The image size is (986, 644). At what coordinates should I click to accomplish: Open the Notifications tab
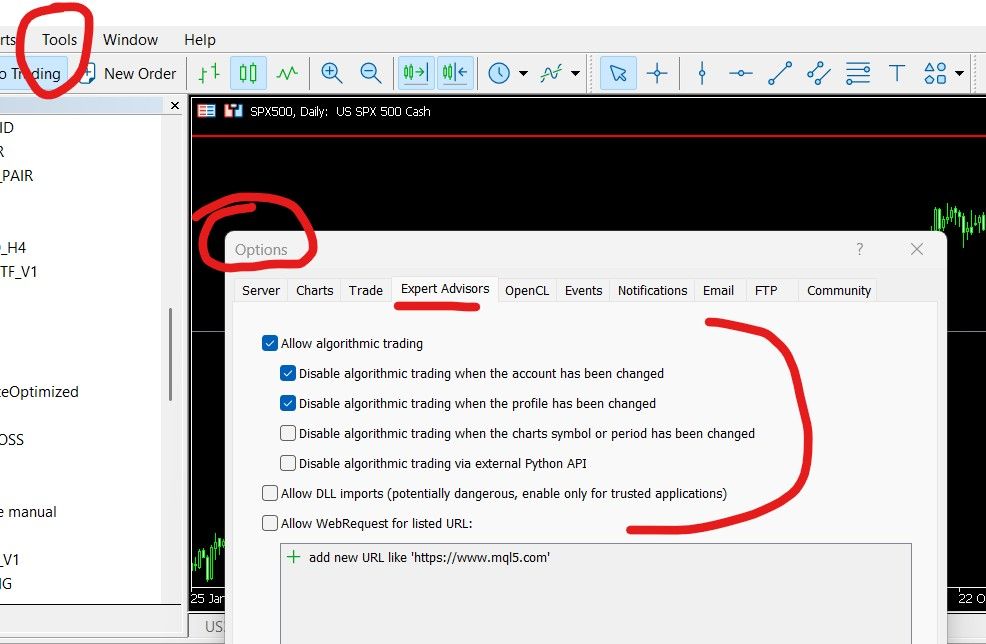[652, 291]
